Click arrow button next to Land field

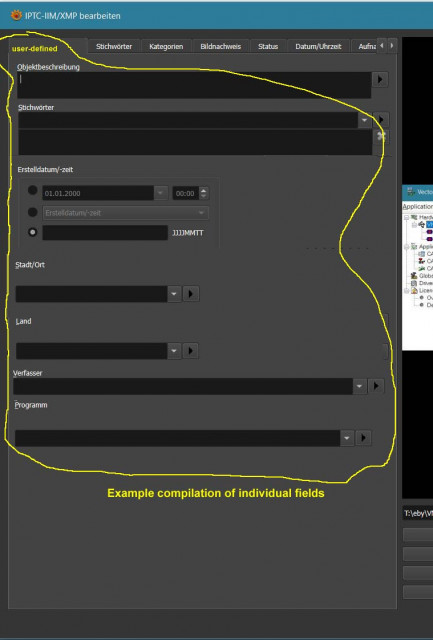(191, 351)
